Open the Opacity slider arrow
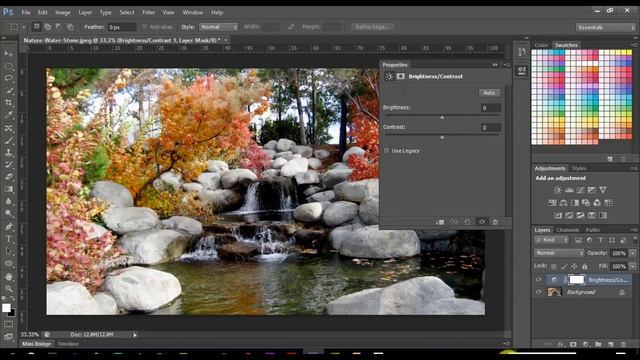 point(633,253)
